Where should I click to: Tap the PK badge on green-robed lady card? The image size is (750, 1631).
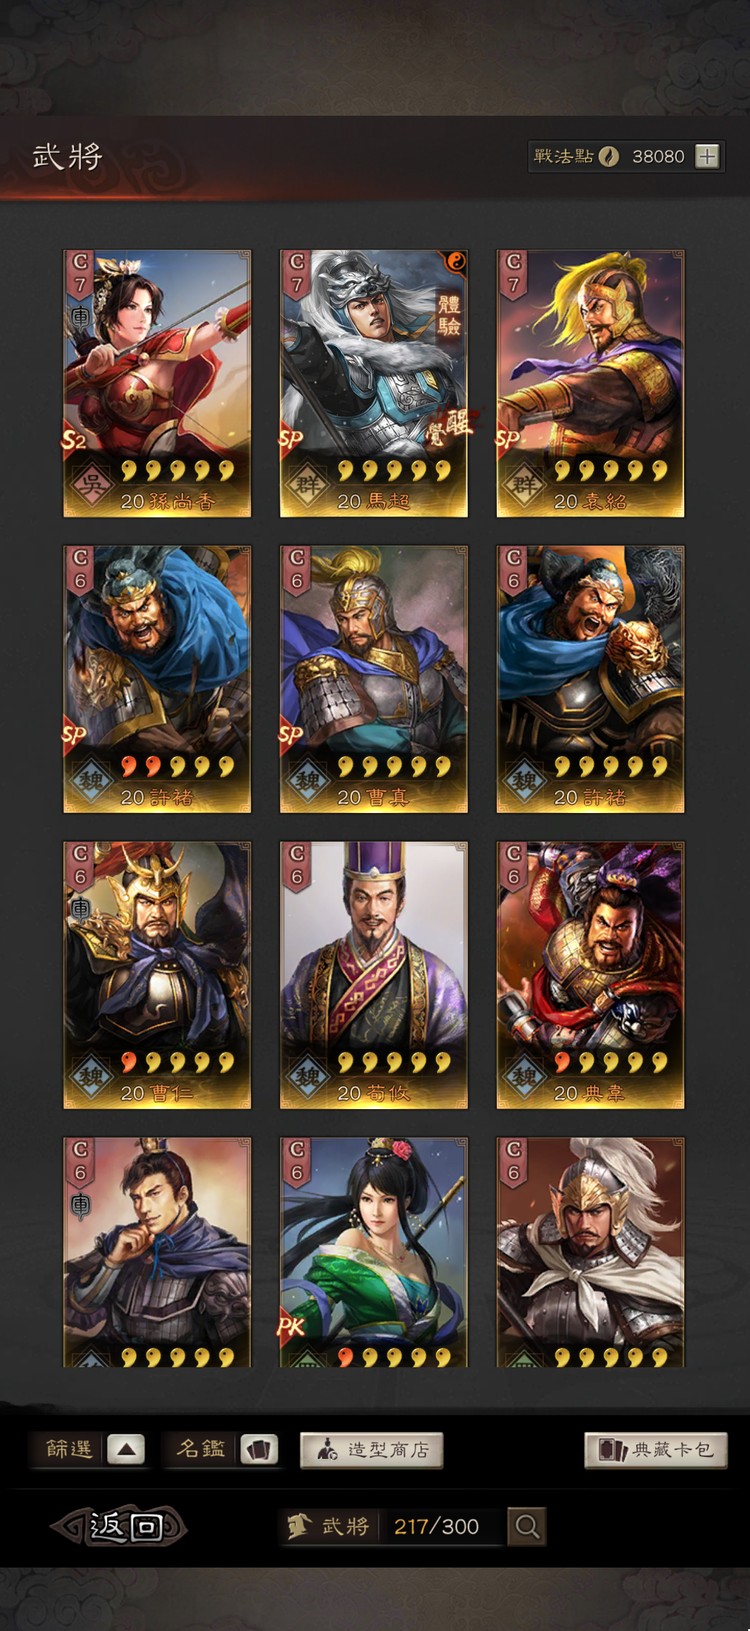(291, 1327)
